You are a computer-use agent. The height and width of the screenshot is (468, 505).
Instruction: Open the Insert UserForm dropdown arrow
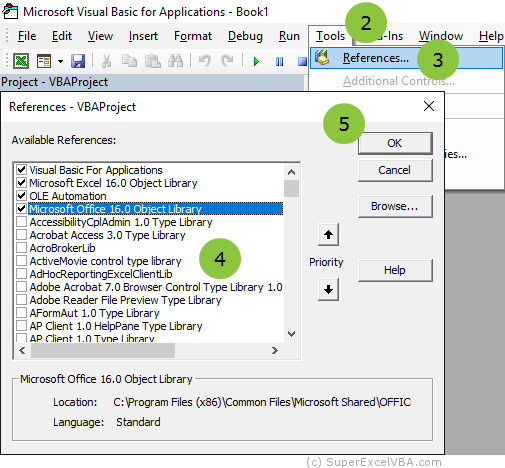[x=60, y=61]
